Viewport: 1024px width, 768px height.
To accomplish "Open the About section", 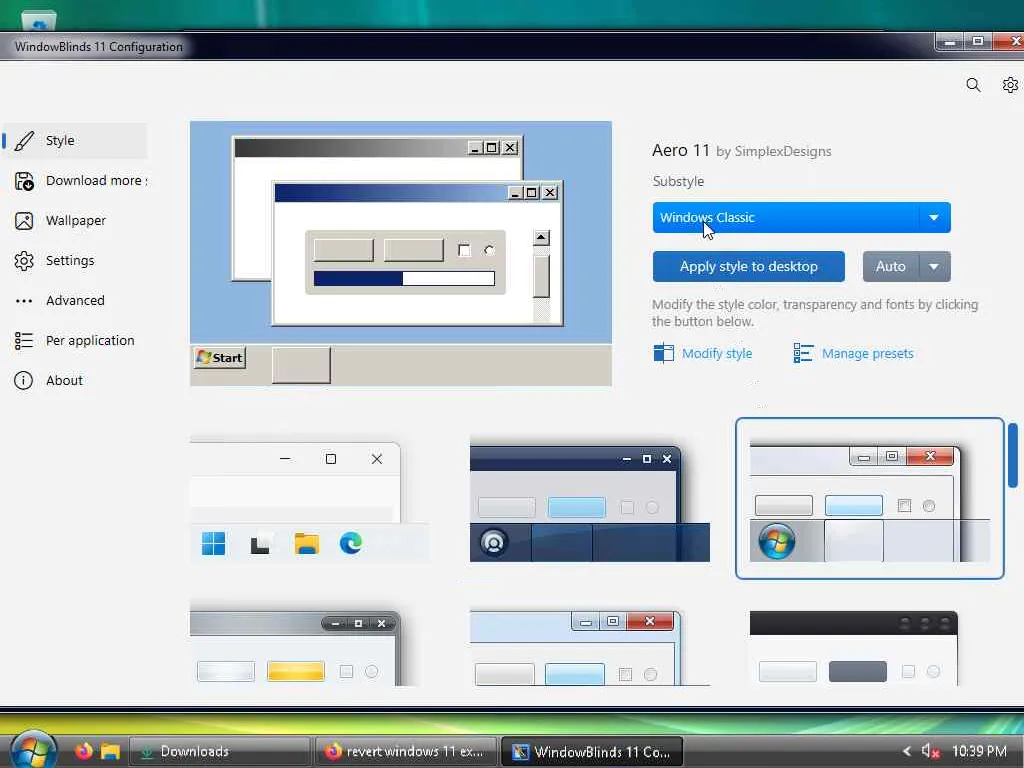I will click(75, 381).
